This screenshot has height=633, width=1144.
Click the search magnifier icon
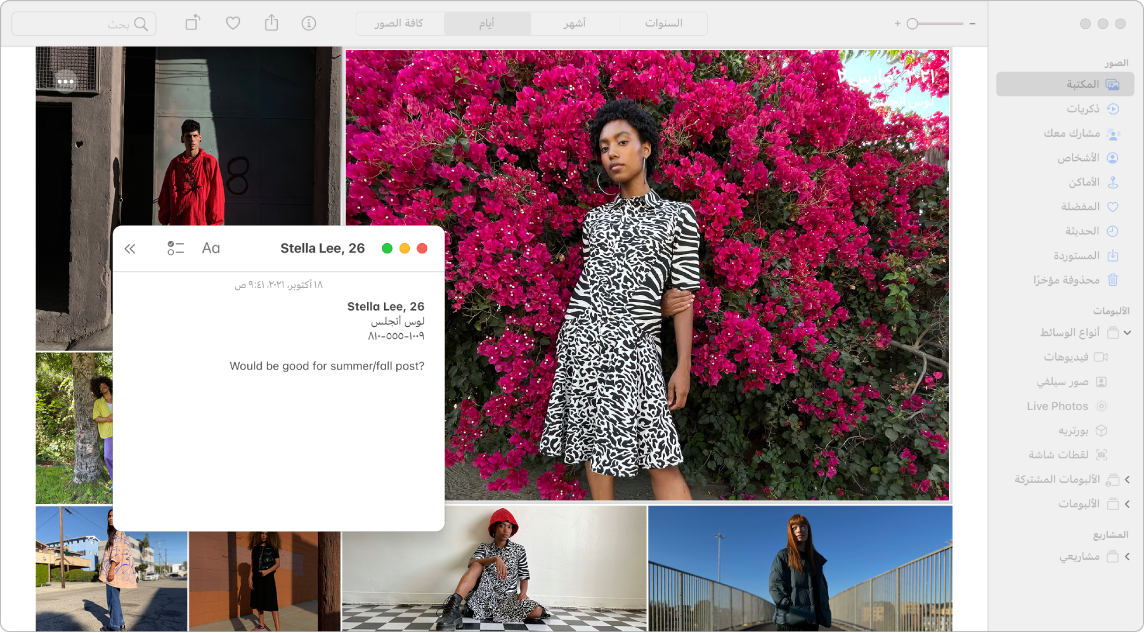pyautogui.click(x=141, y=24)
